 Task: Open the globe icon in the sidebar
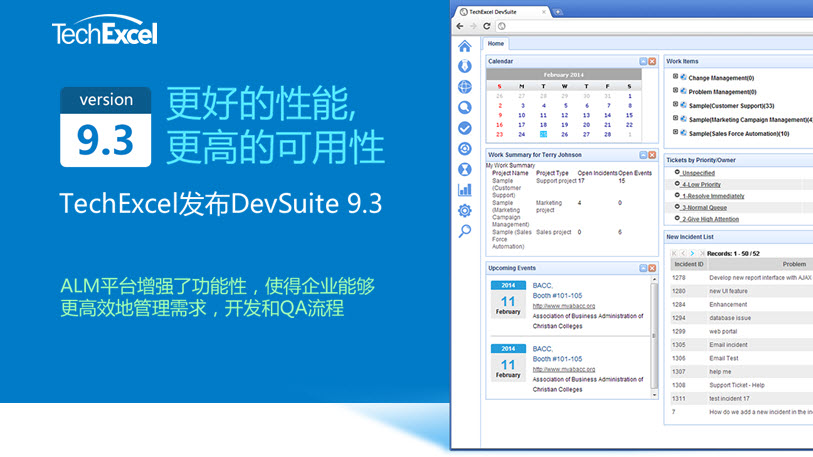point(465,87)
